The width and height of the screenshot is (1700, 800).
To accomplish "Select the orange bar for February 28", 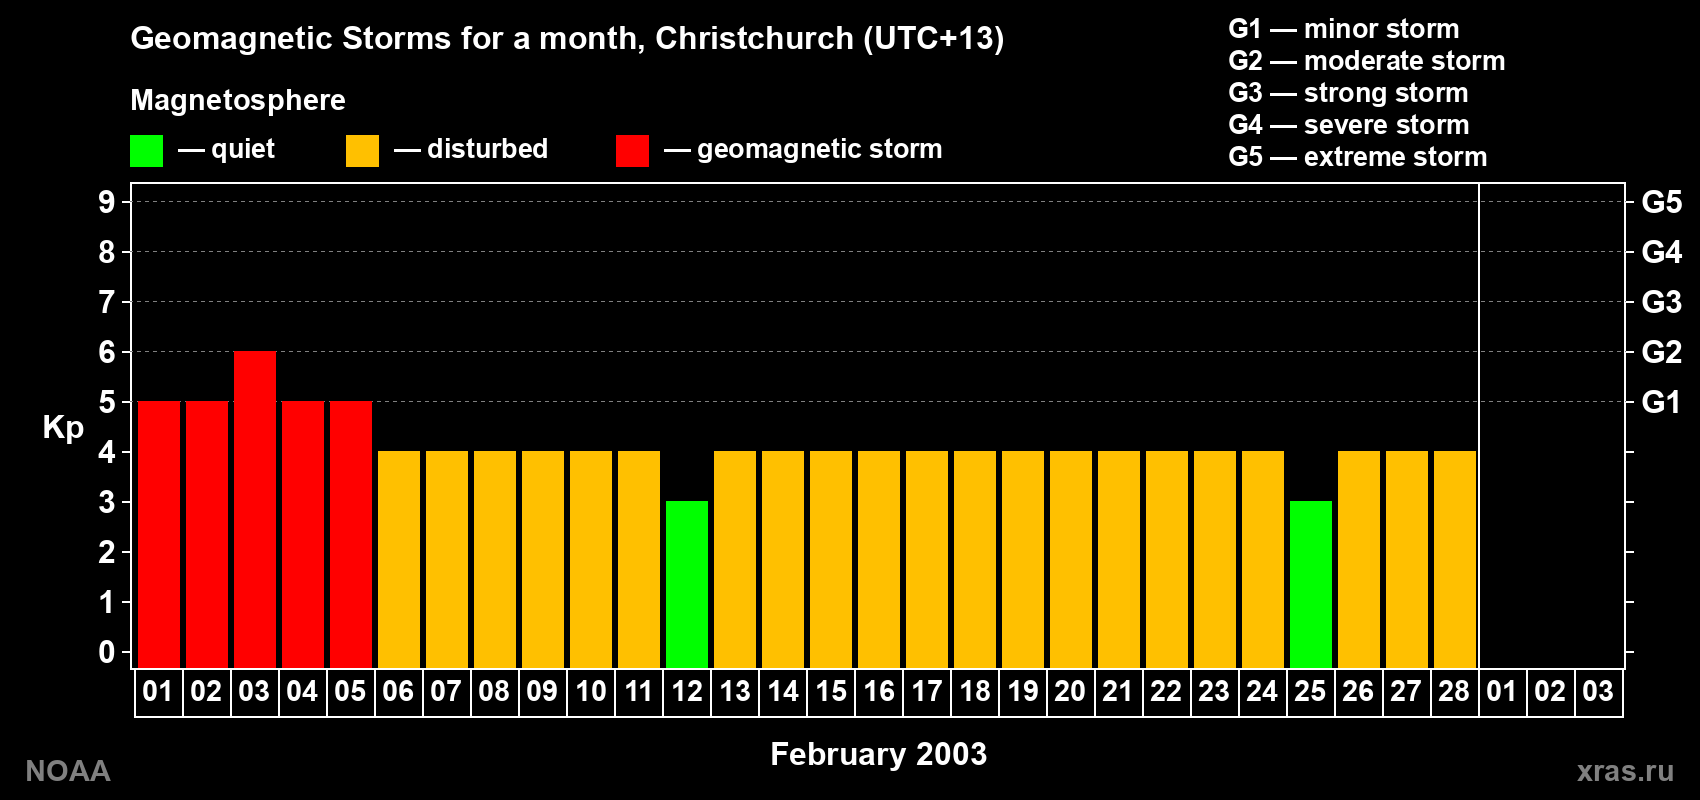I will (1455, 559).
